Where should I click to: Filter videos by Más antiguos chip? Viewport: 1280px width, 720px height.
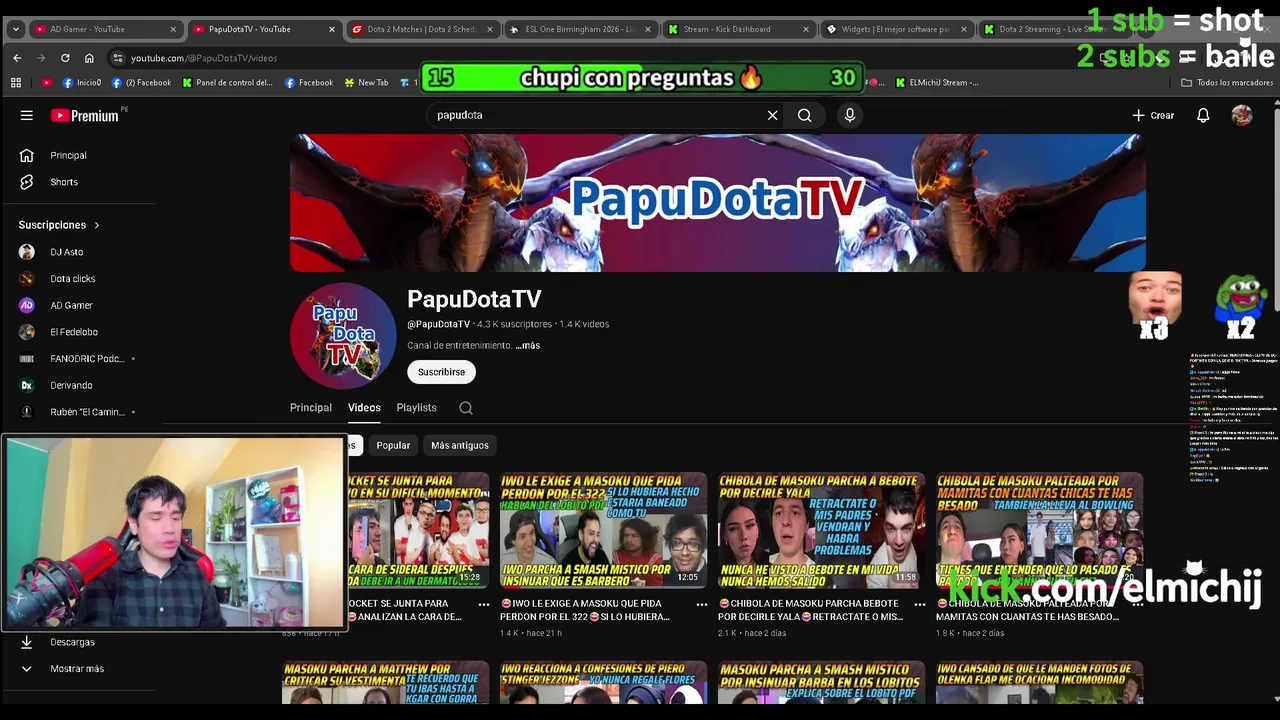coord(460,445)
